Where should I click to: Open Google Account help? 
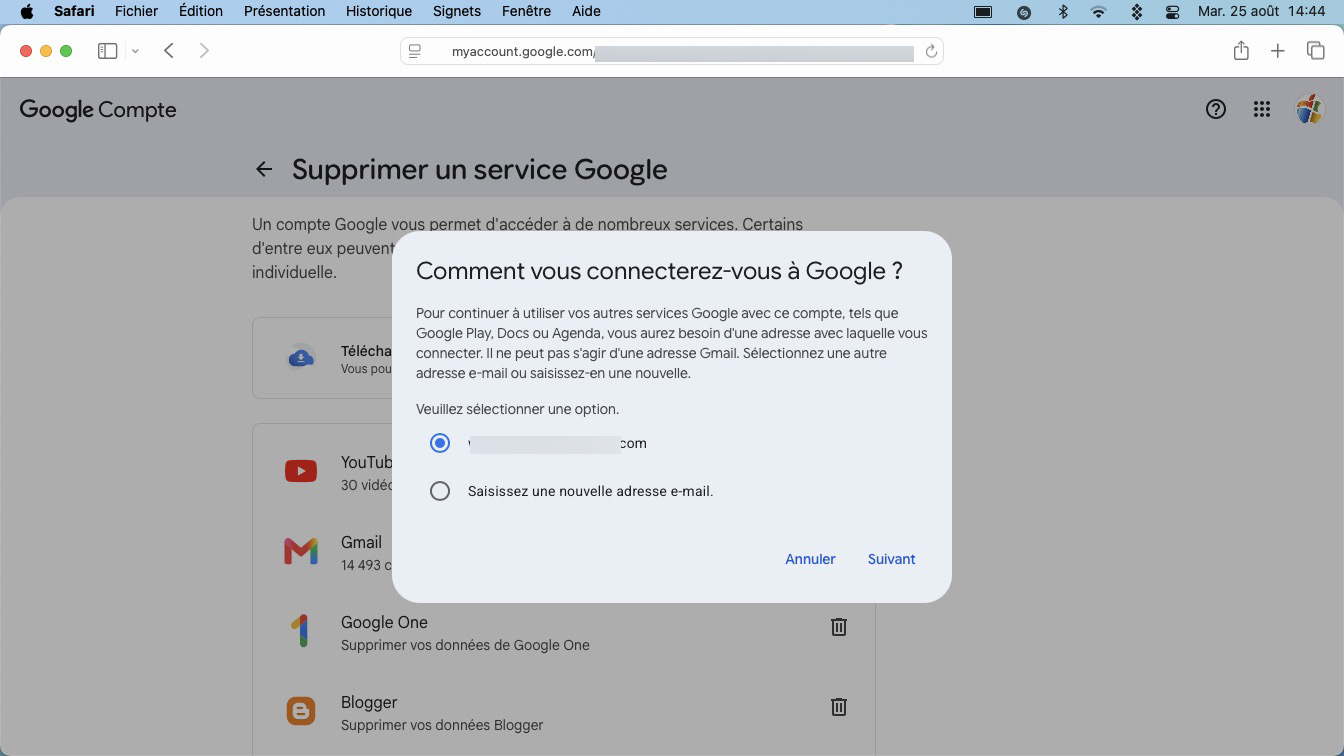click(x=1216, y=110)
